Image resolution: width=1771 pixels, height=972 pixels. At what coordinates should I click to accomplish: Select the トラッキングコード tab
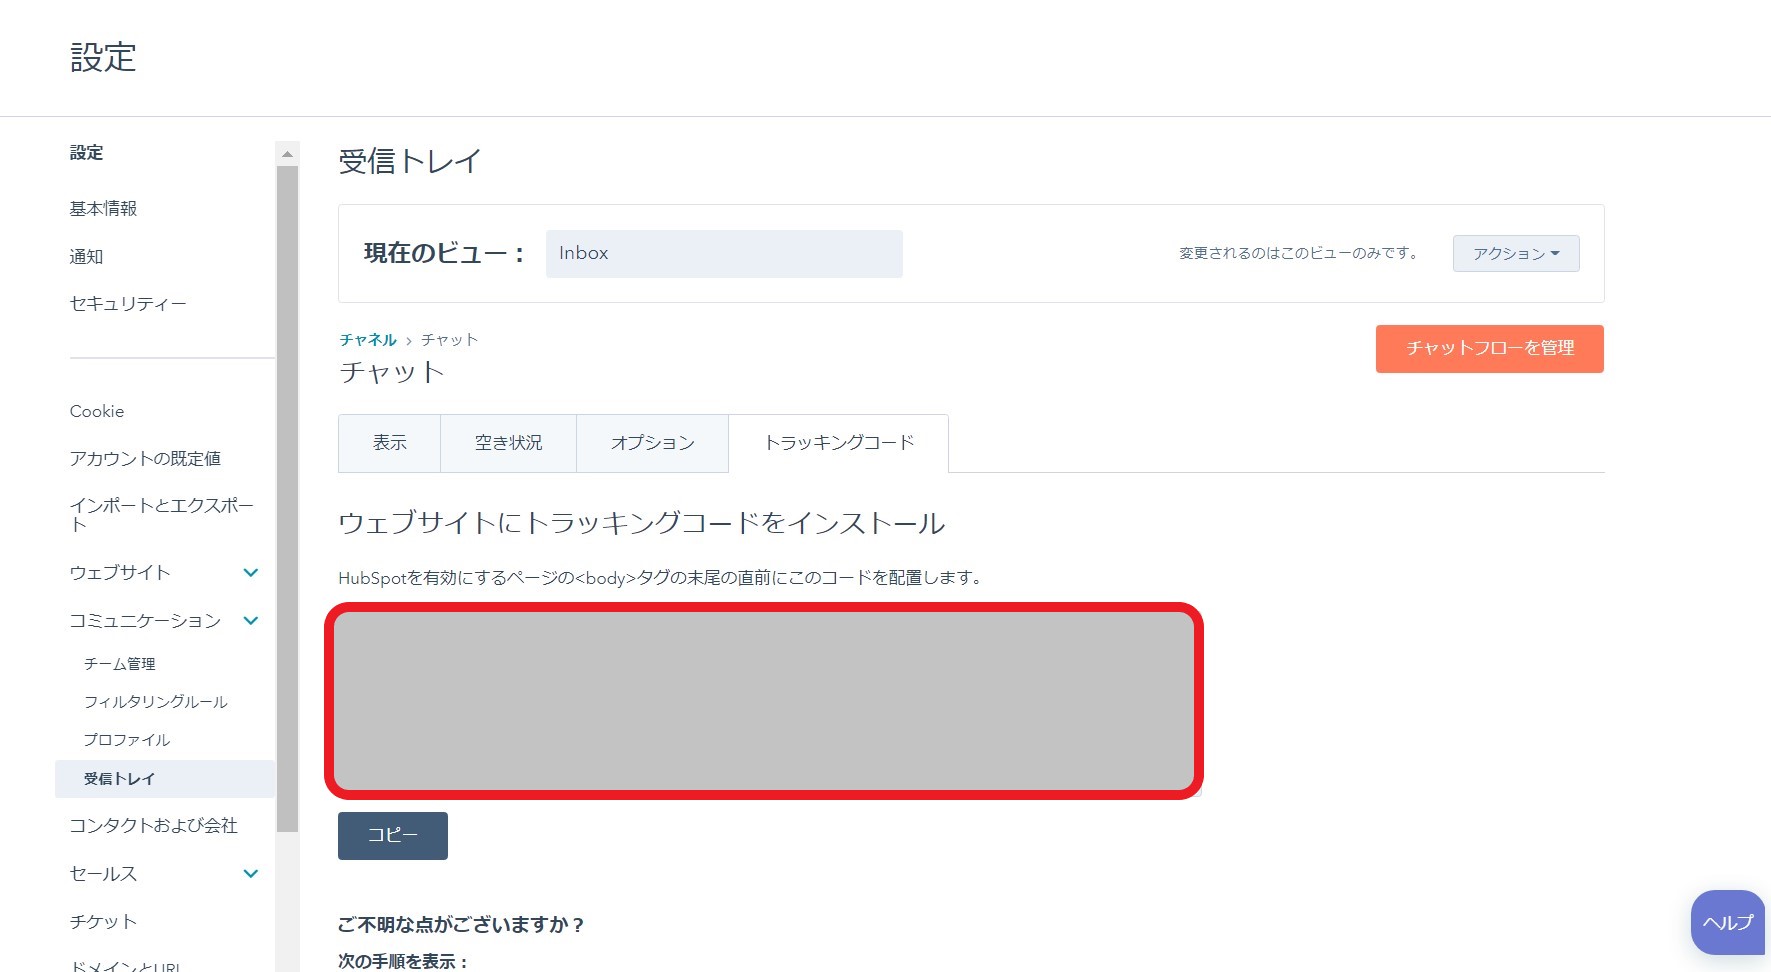838,443
